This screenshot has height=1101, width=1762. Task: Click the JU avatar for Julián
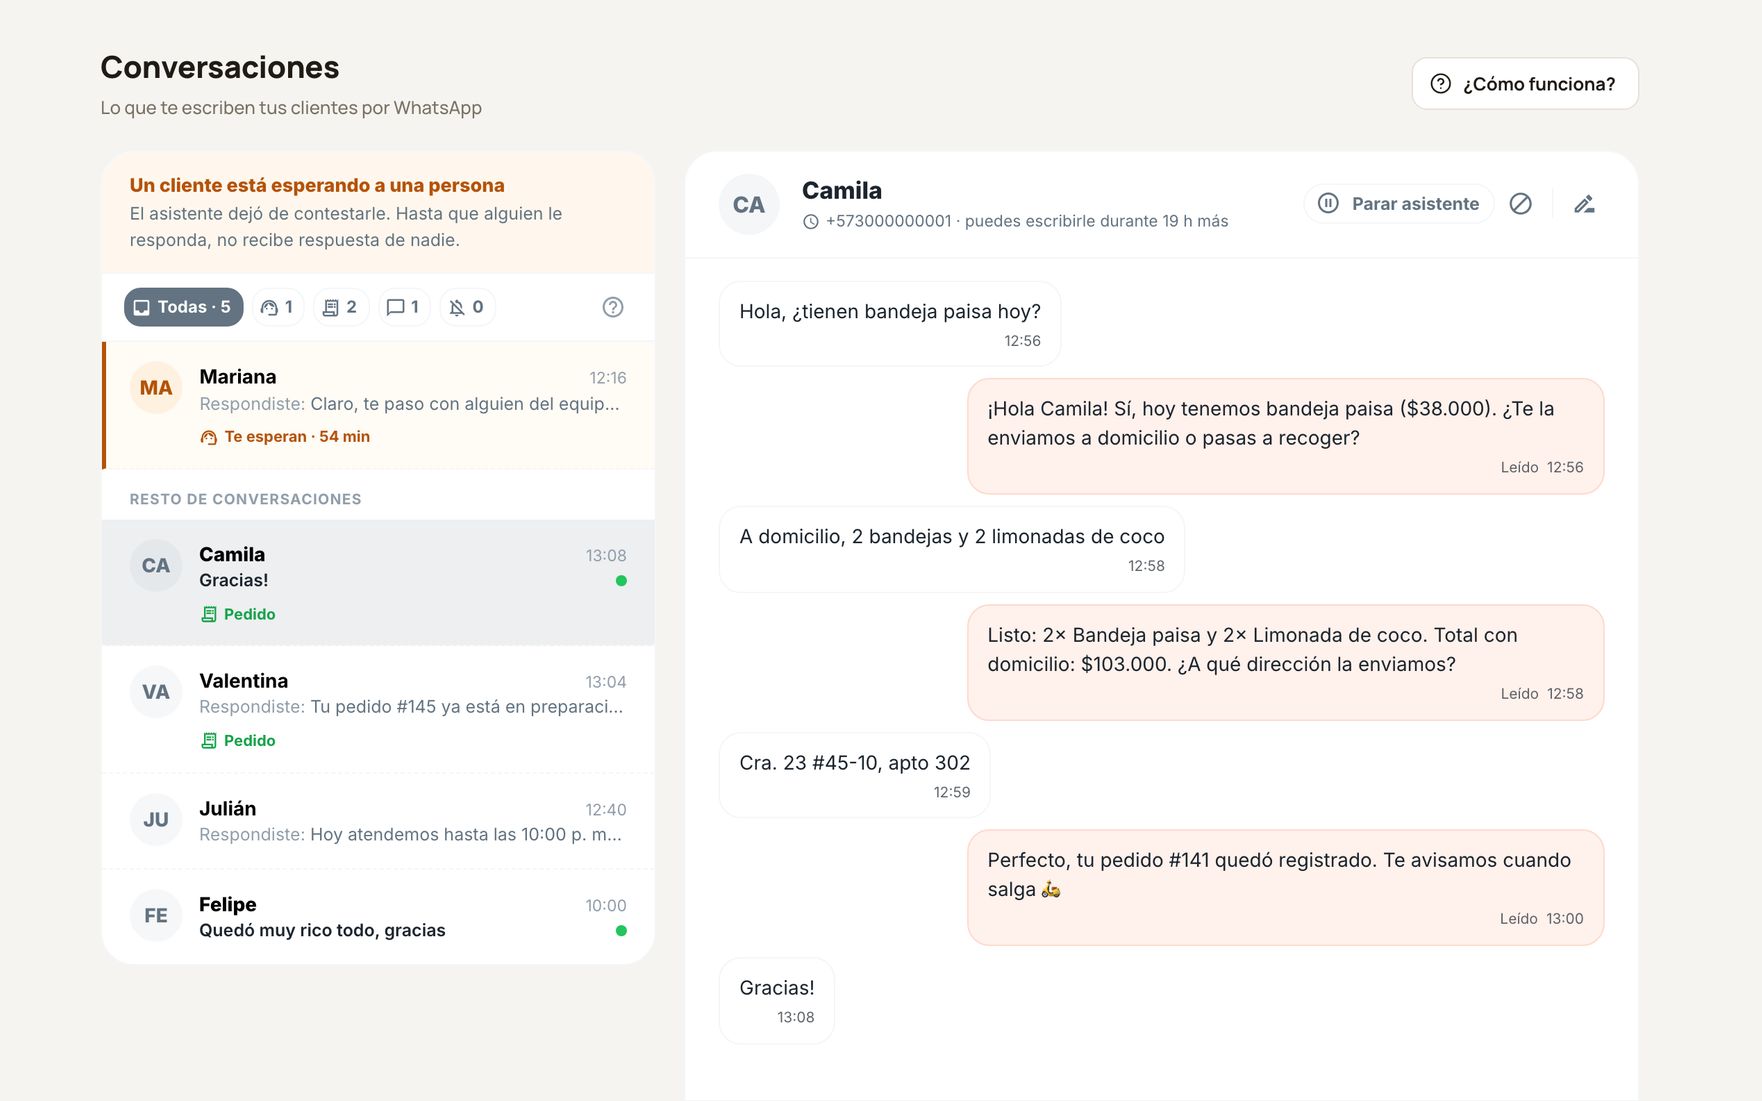tap(156, 820)
